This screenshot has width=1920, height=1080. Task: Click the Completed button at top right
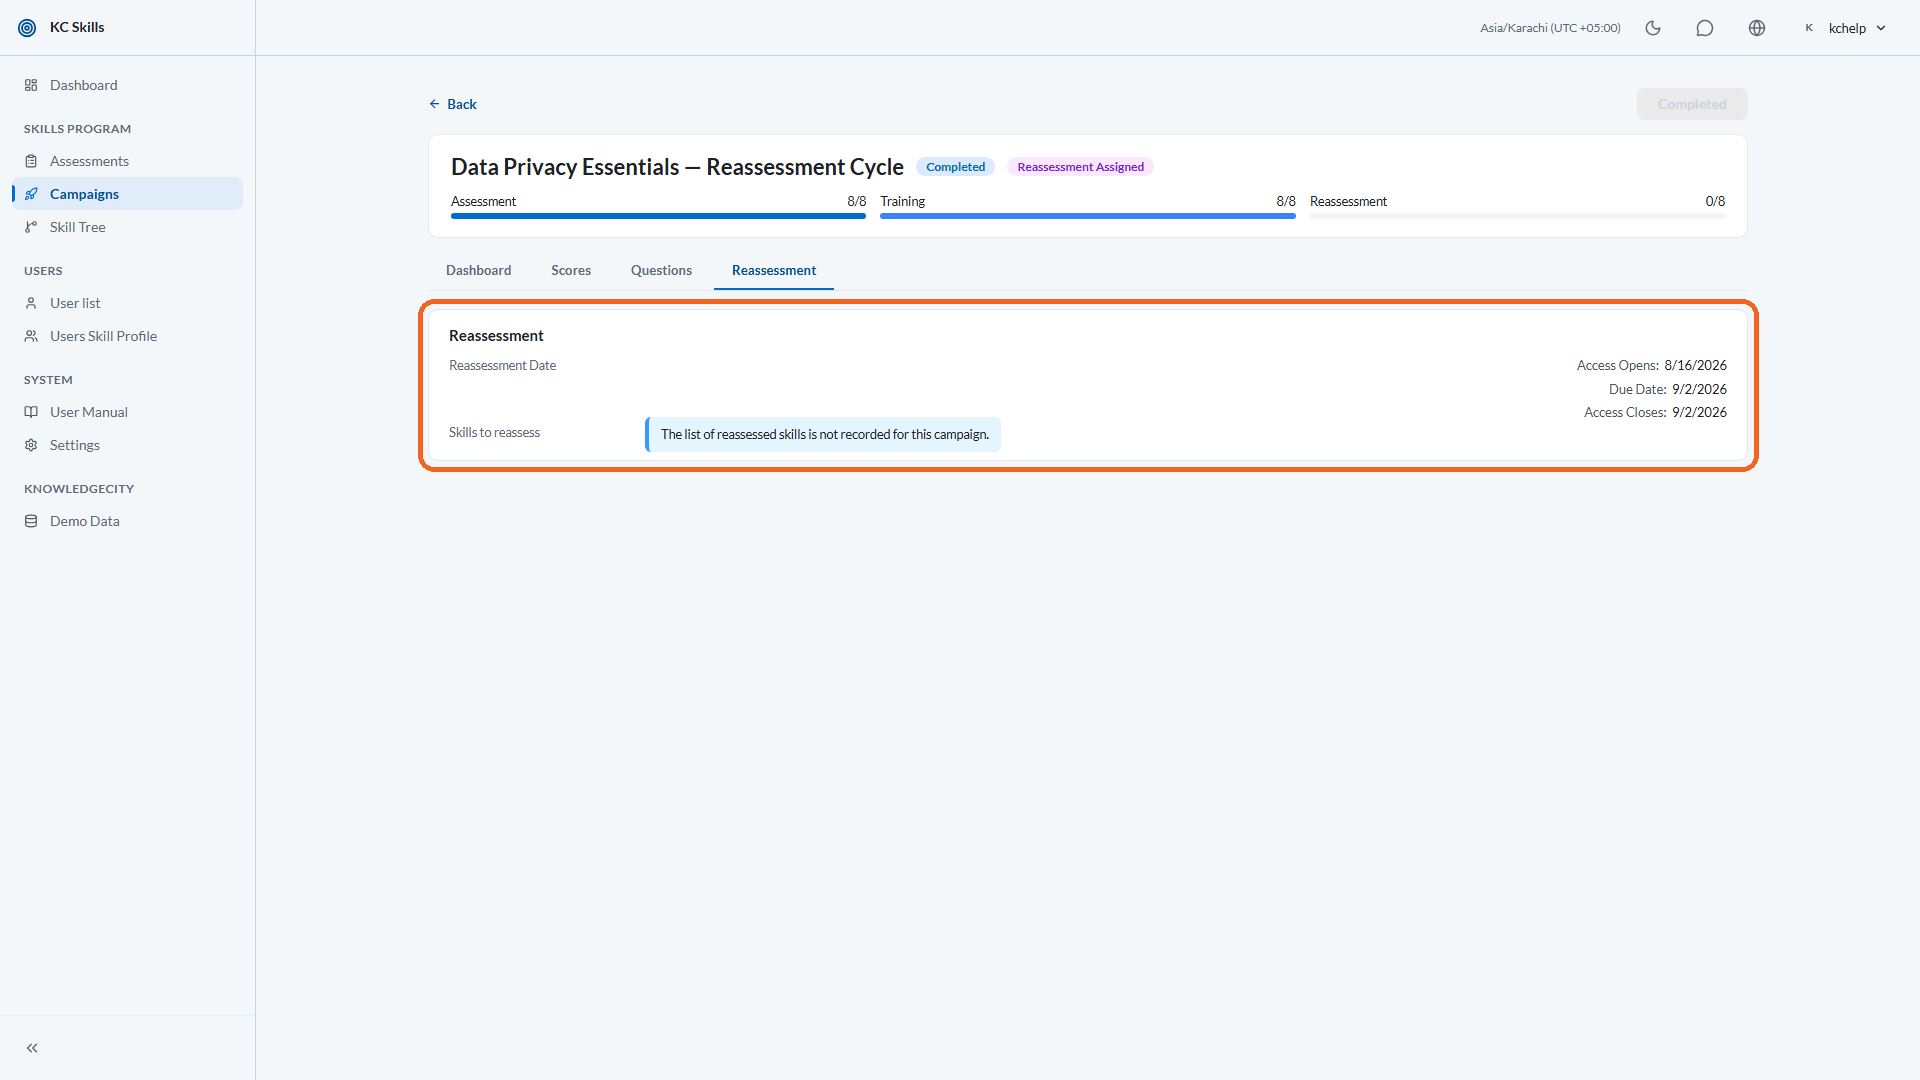pos(1692,104)
